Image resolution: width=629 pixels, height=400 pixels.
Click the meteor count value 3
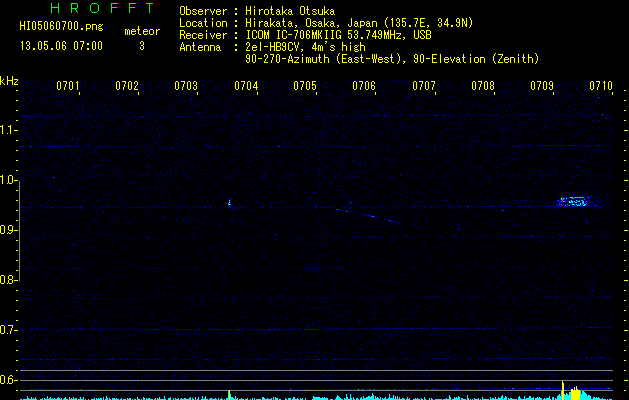pos(142,46)
